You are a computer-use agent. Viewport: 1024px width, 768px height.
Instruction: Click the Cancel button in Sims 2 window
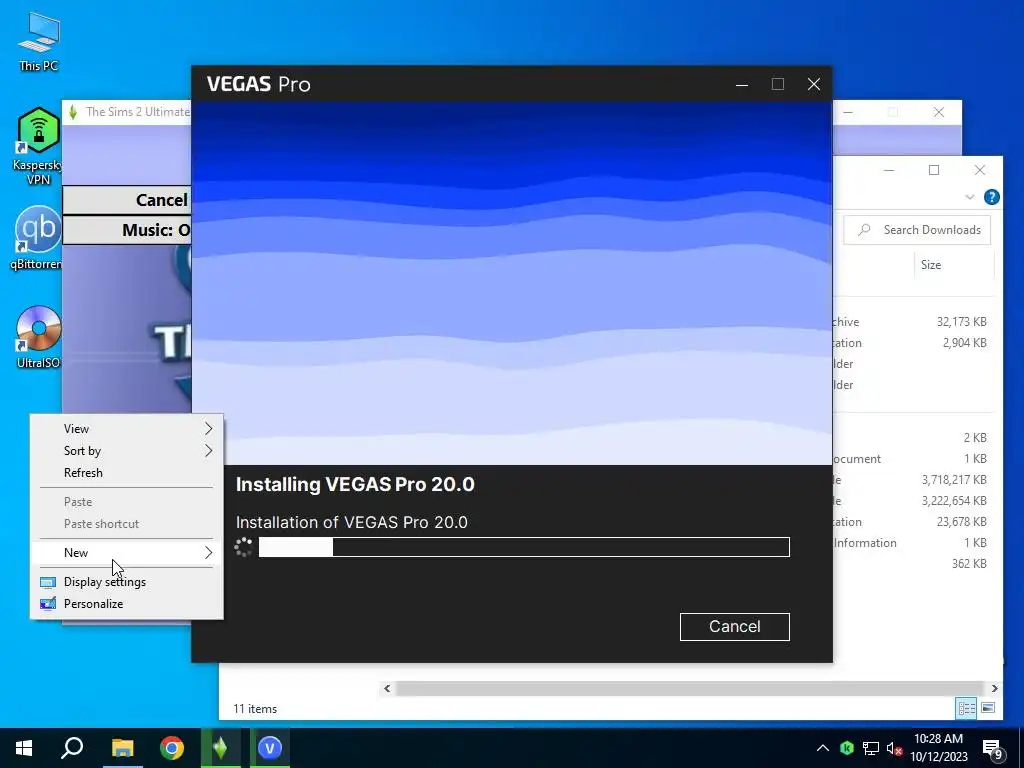[127, 200]
